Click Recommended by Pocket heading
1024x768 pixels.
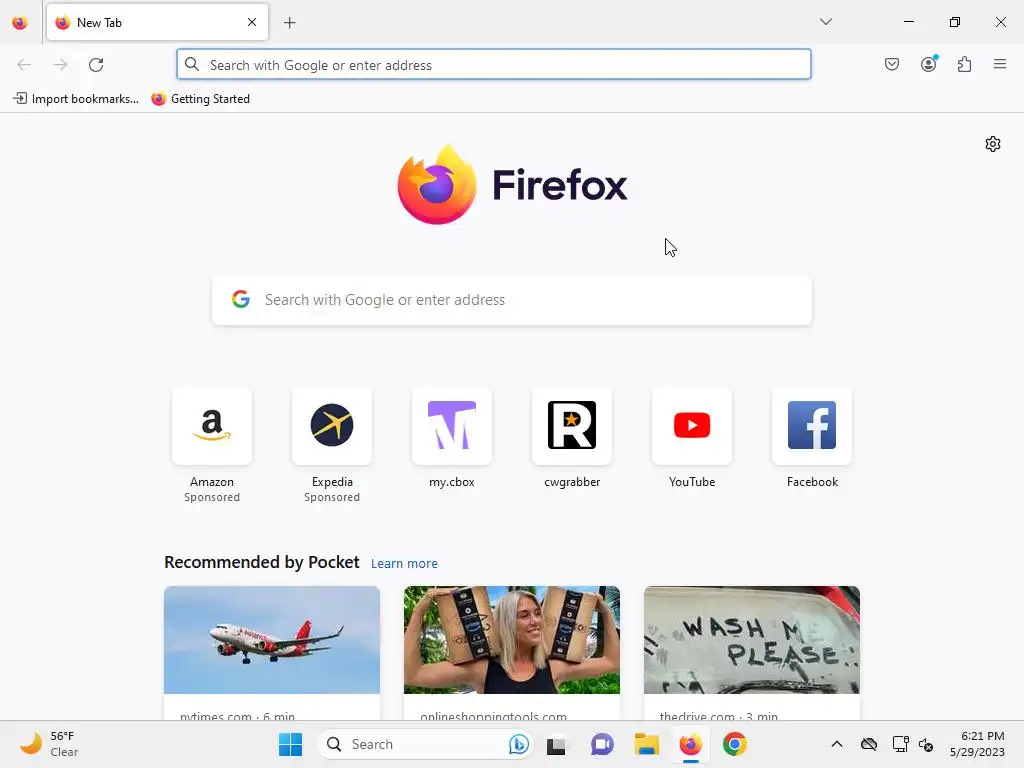point(262,562)
